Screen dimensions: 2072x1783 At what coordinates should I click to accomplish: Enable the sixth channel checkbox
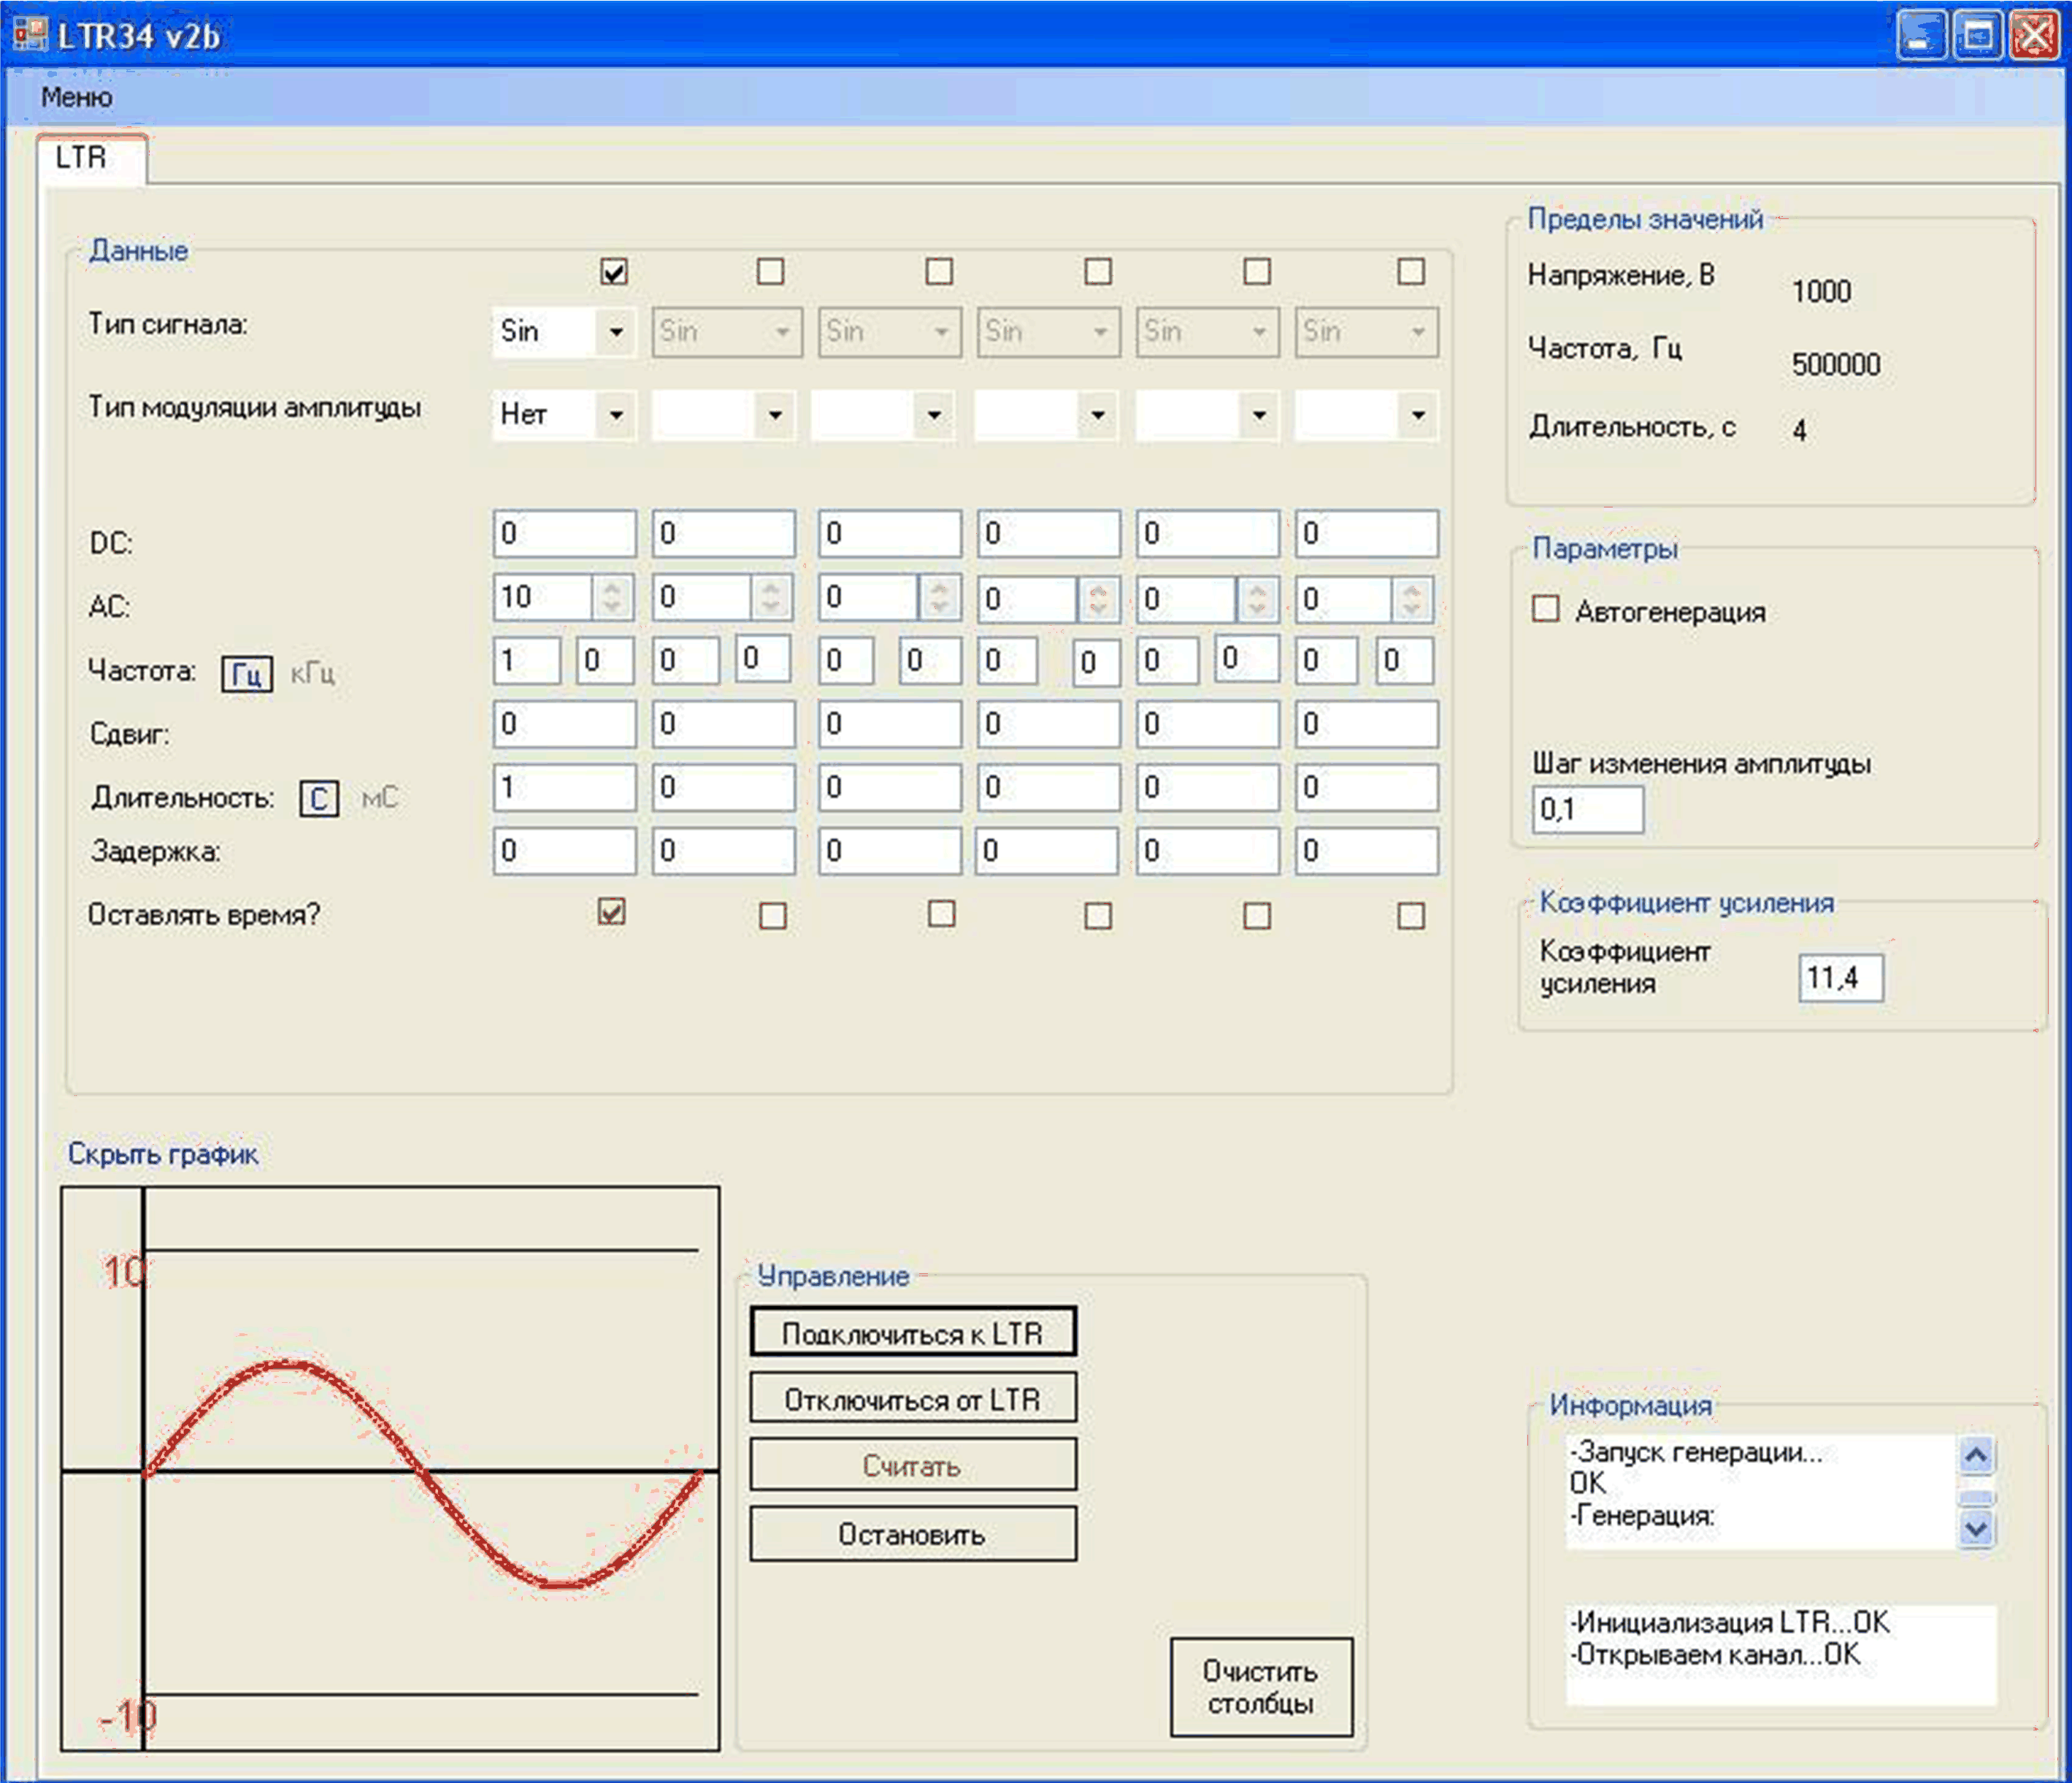[1411, 271]
